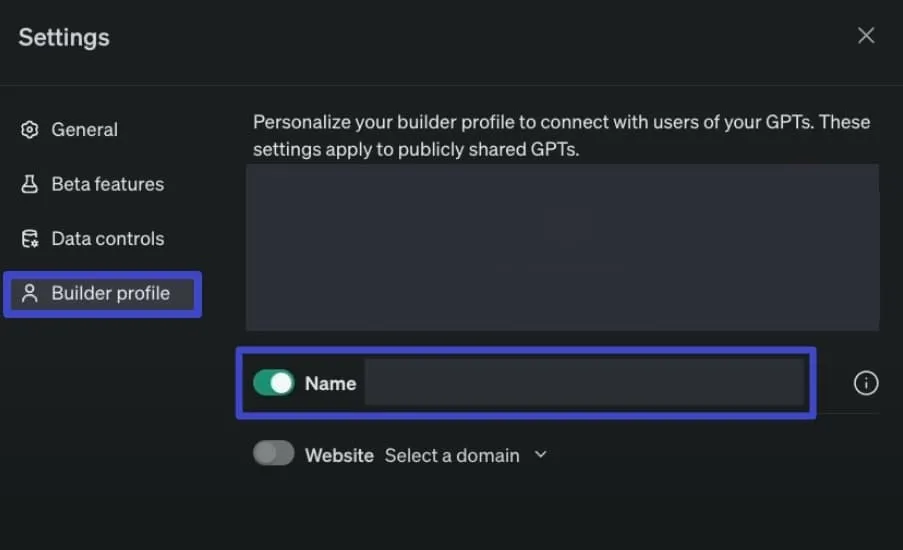Click the blurred builder profile preview card

[x=562, y=248]
